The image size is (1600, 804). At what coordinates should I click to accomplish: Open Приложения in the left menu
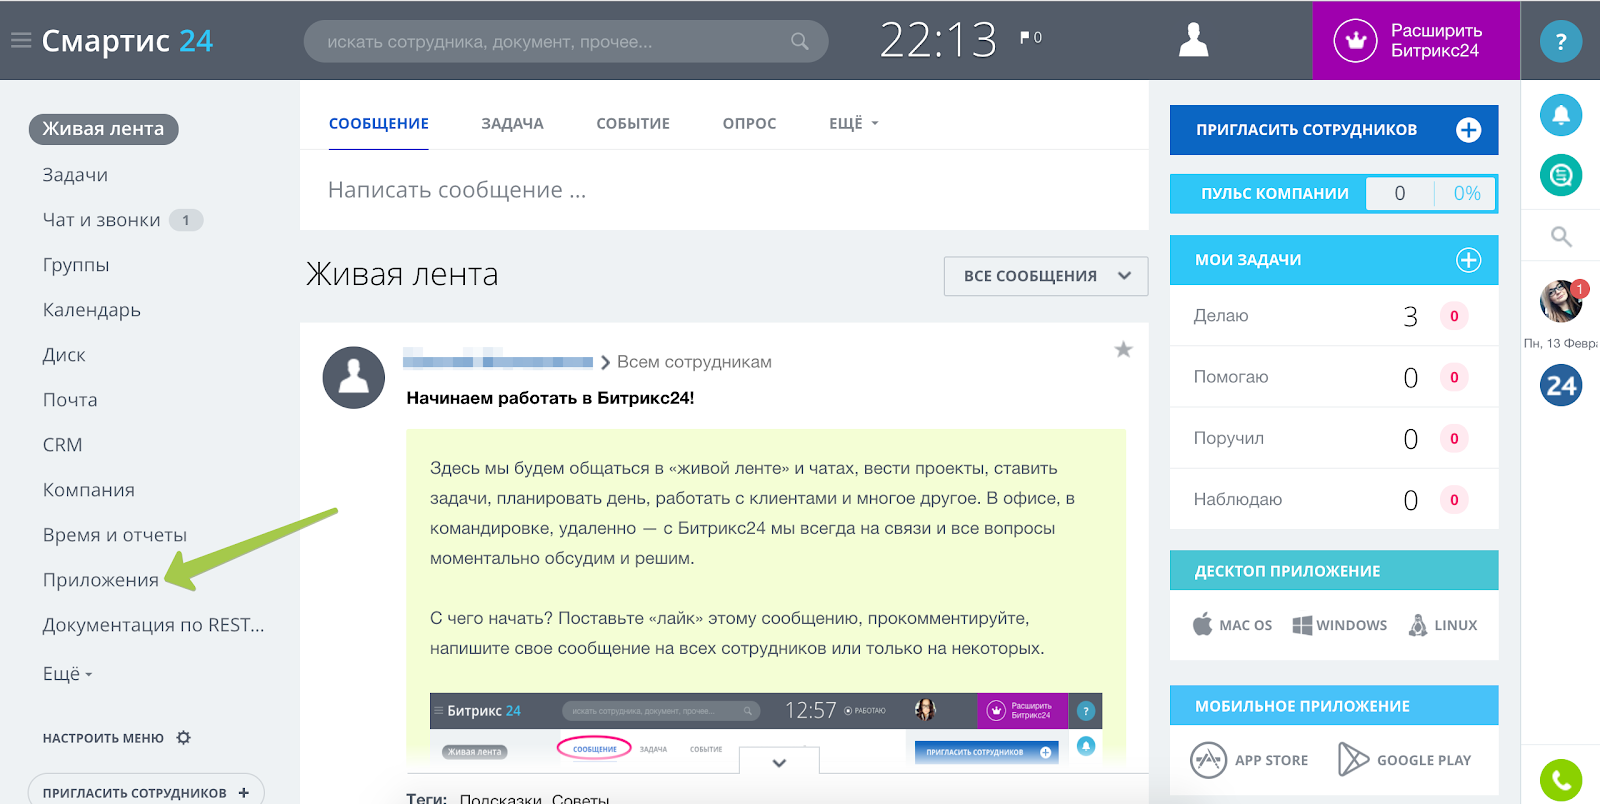point(100,580)
